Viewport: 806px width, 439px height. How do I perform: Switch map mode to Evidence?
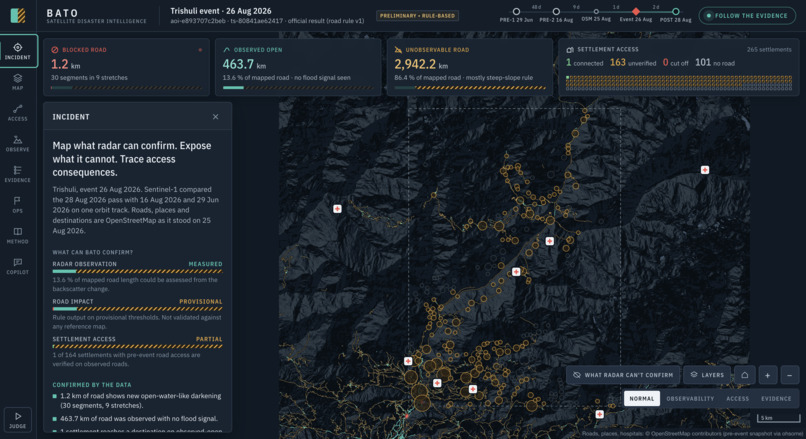tap(776, 398)
